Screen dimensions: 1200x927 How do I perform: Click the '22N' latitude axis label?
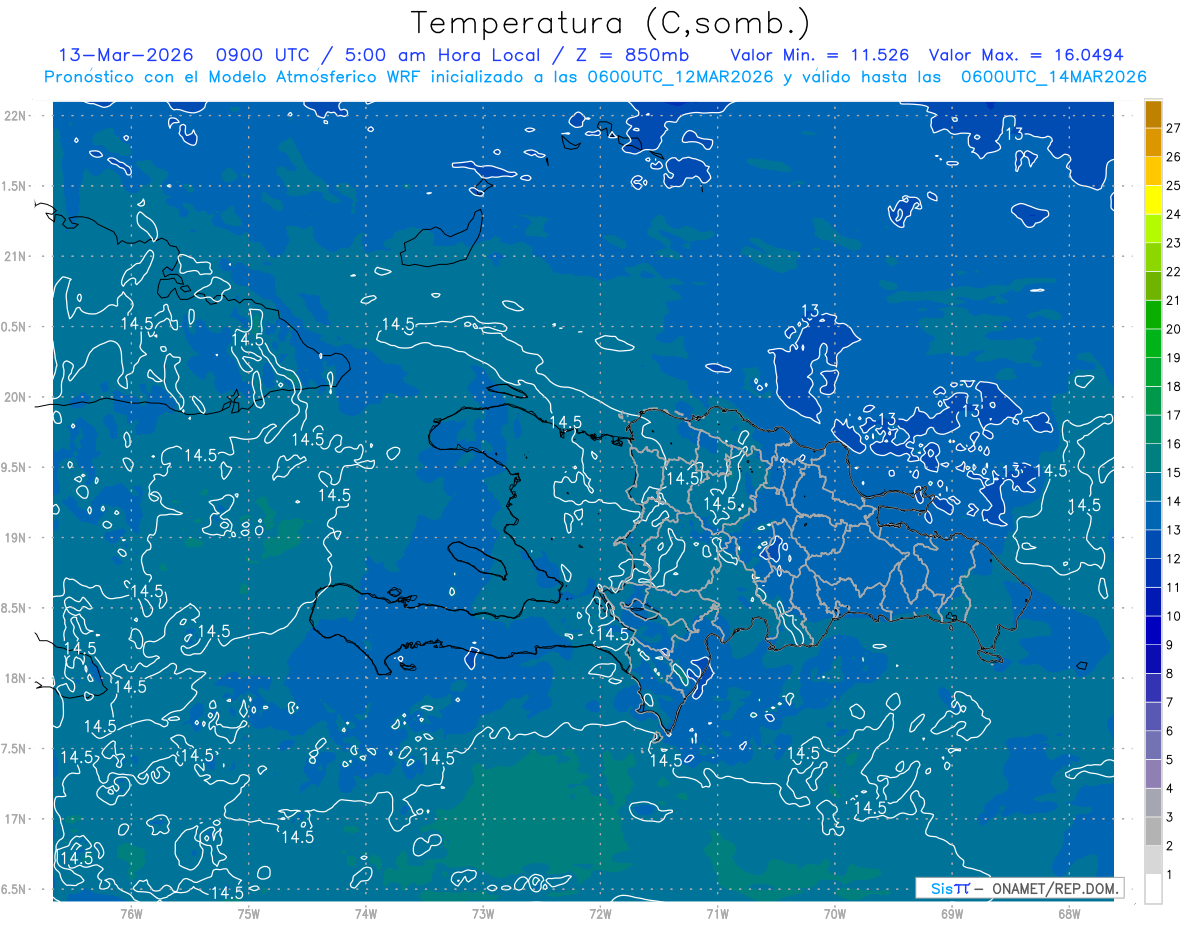point(16,115)
